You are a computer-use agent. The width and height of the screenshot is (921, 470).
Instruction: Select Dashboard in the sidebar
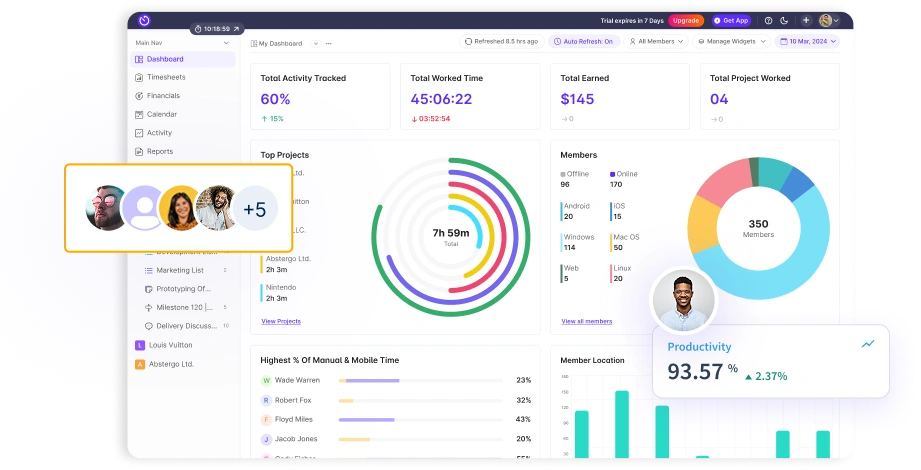coord(165,59)
